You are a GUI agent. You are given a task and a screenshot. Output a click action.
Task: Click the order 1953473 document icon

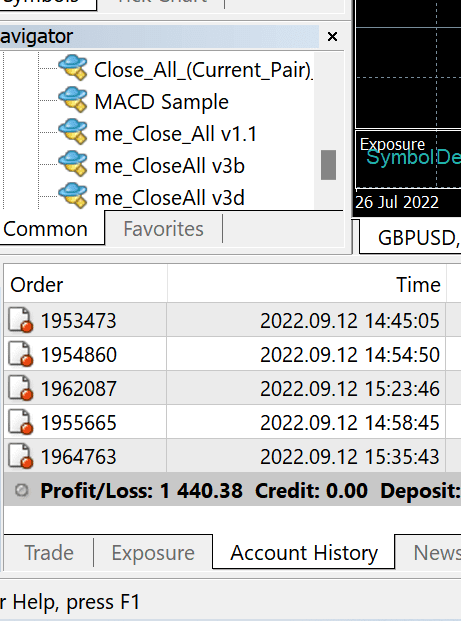21,320
